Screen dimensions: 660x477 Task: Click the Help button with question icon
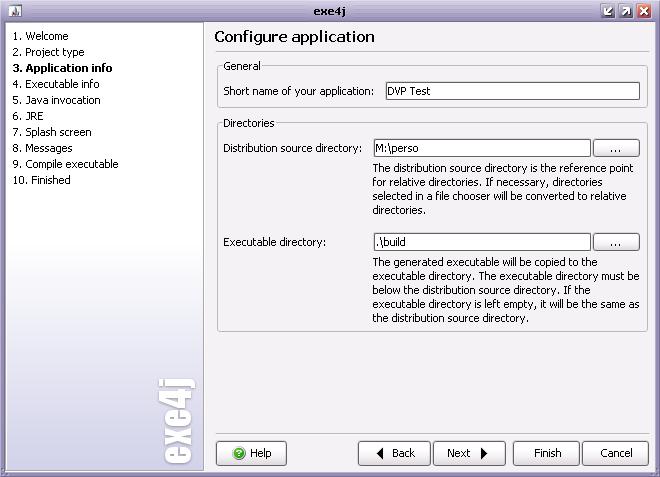point(251,453)
